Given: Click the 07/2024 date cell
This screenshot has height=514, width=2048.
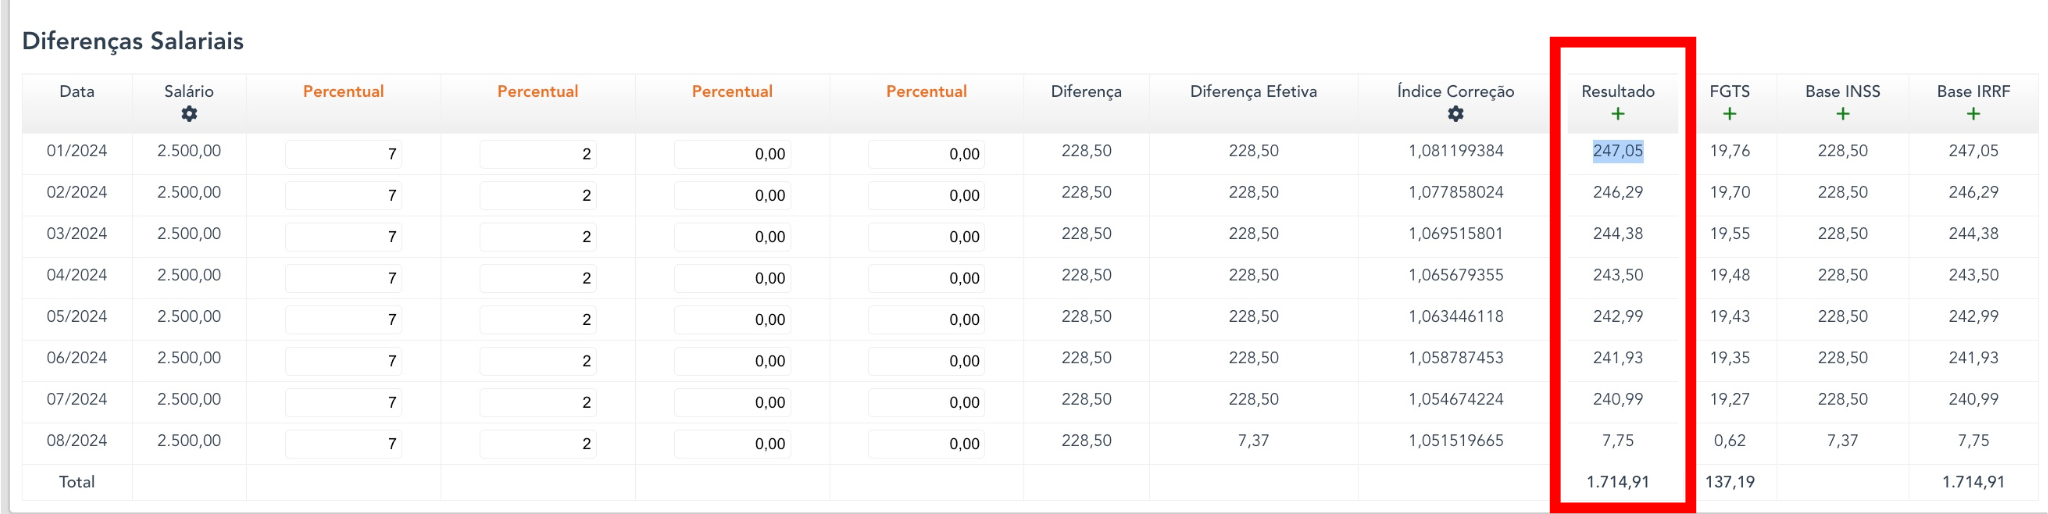Looking at the screenshot, I should pos(77,399).
